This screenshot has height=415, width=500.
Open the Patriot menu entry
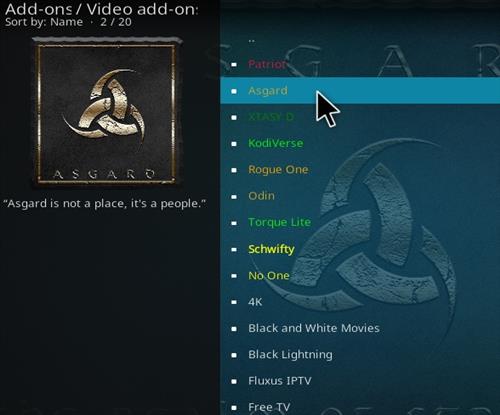(360, 64)
